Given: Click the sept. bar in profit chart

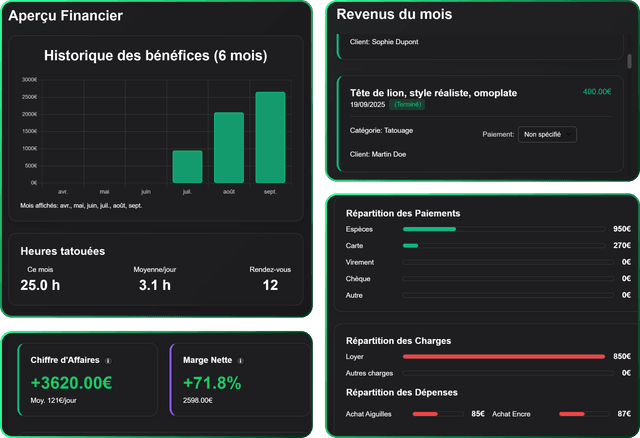Looking at the screenshot, I should point(270,138).
